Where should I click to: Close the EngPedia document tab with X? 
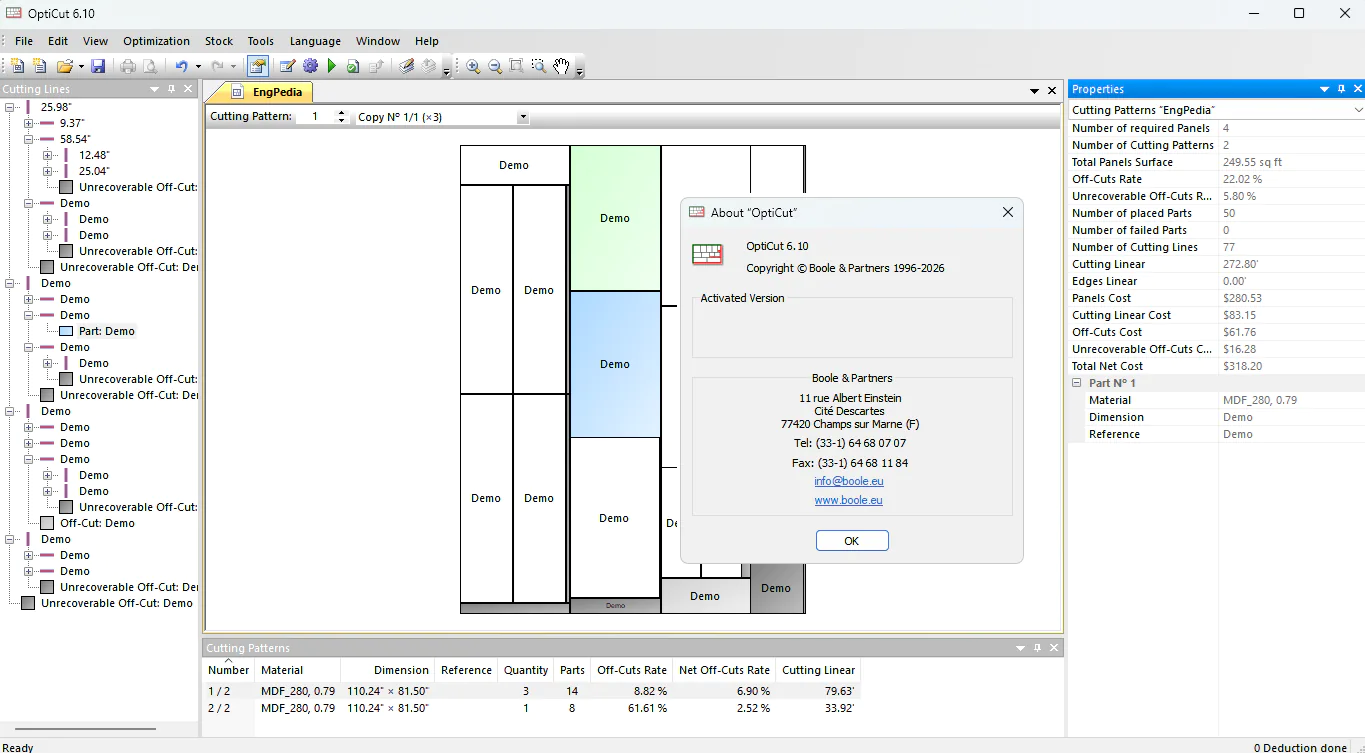tap(1052, 91)
